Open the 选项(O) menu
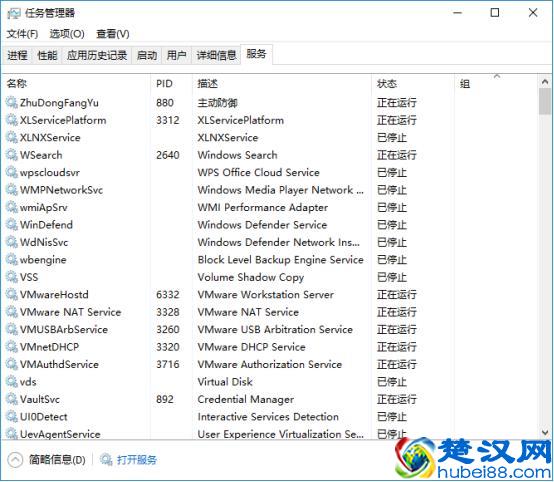The width and height of the screenshot is (554, 482). [x=67, y=34]
